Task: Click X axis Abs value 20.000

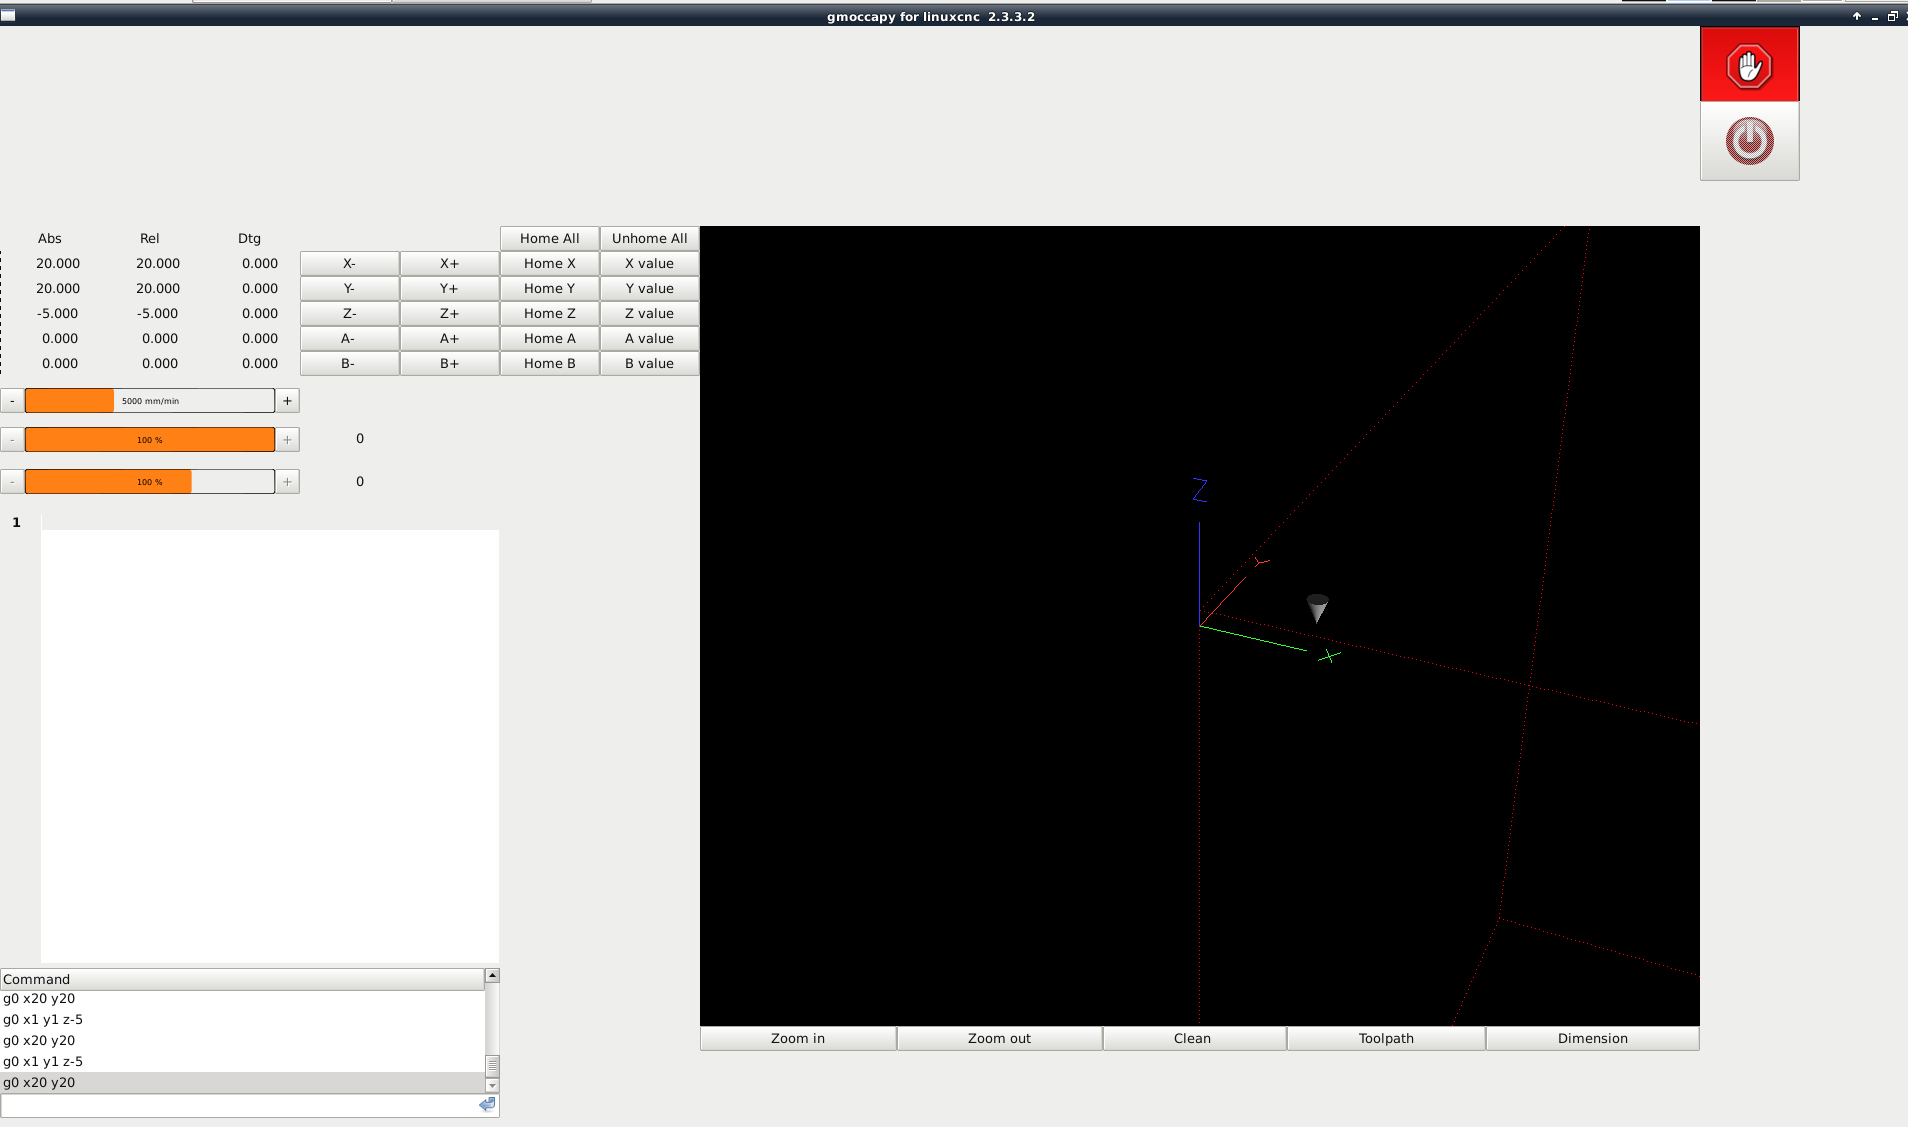Action: point(58,263)
